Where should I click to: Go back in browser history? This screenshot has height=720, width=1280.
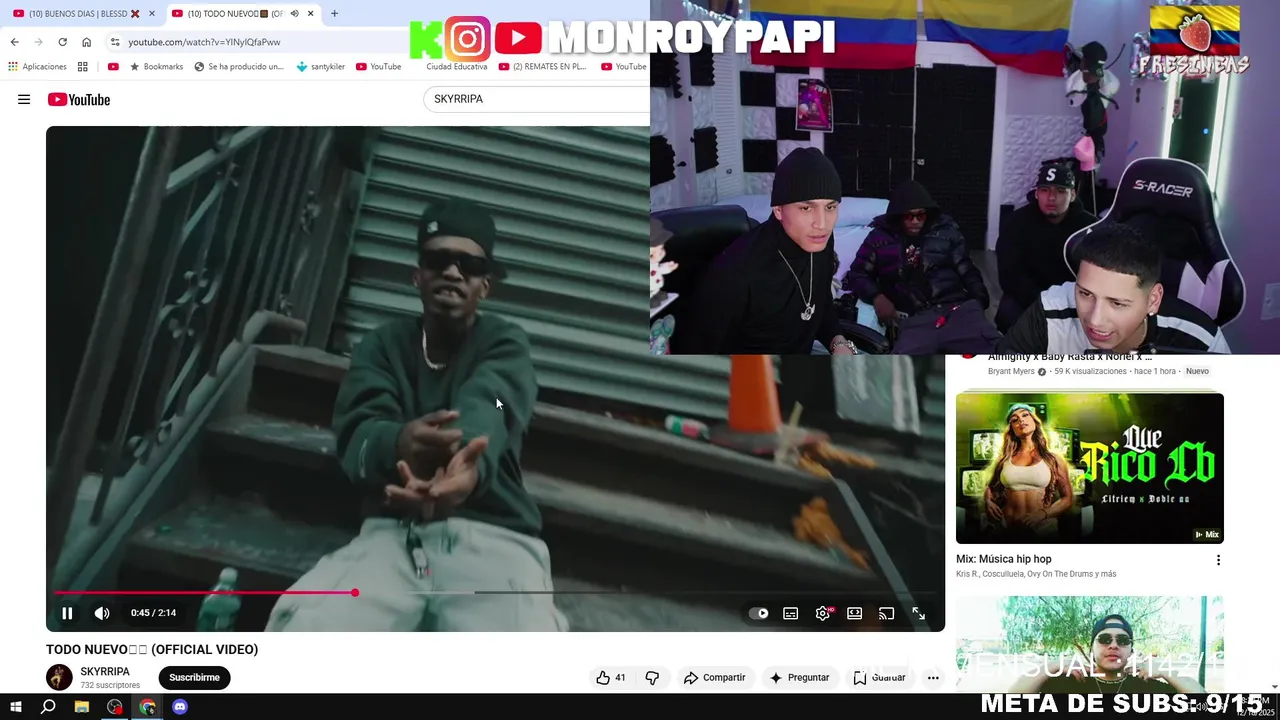14,42
